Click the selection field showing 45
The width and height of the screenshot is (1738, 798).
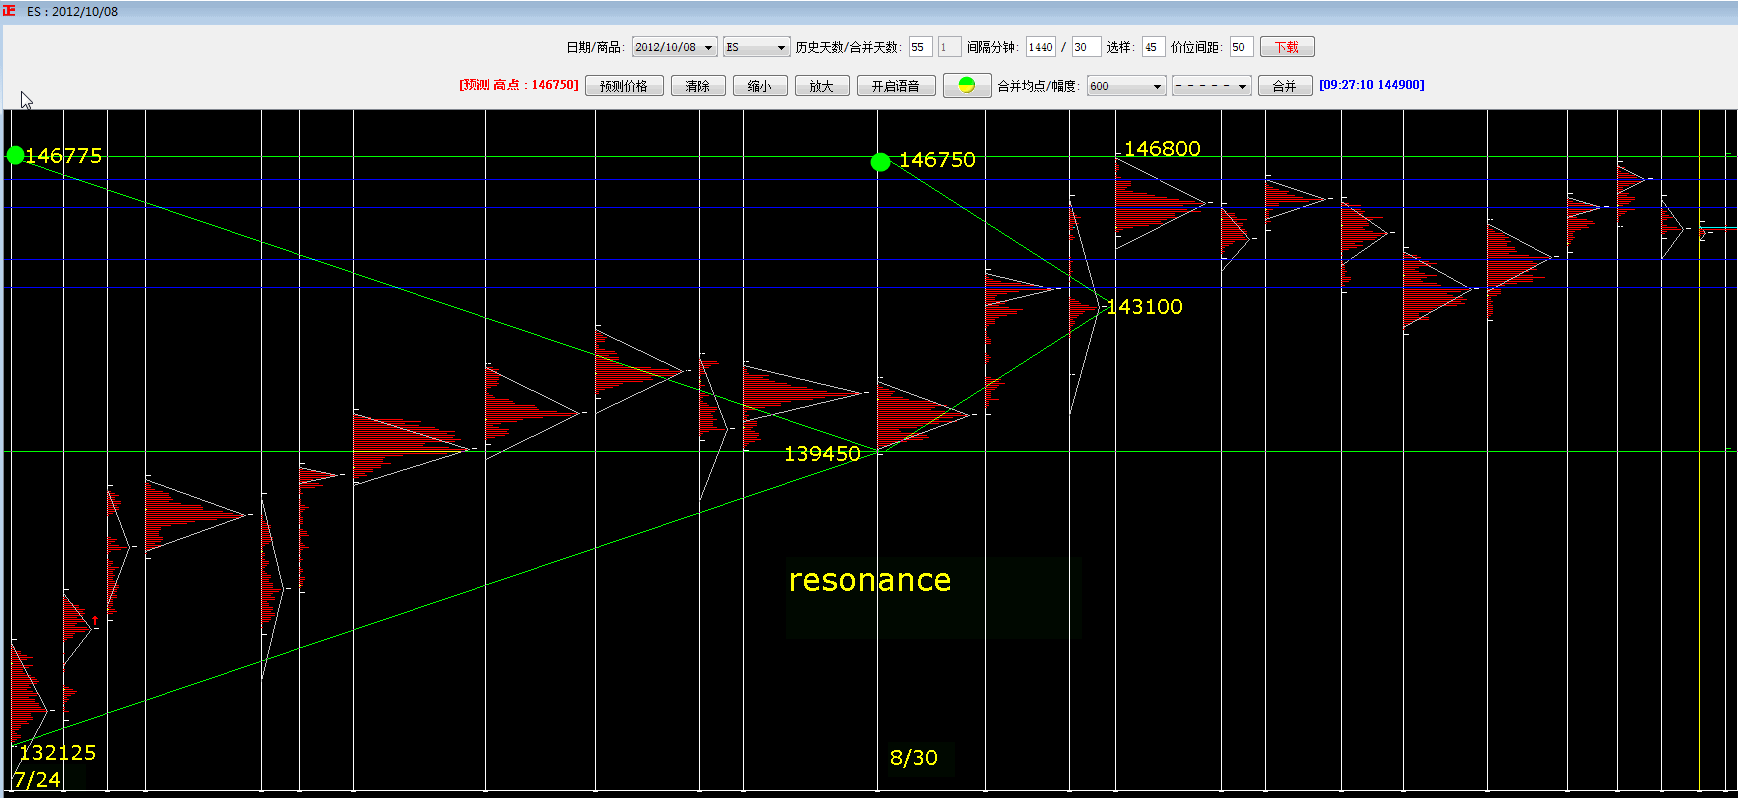pyautogui.click(x=1153, y=47)
